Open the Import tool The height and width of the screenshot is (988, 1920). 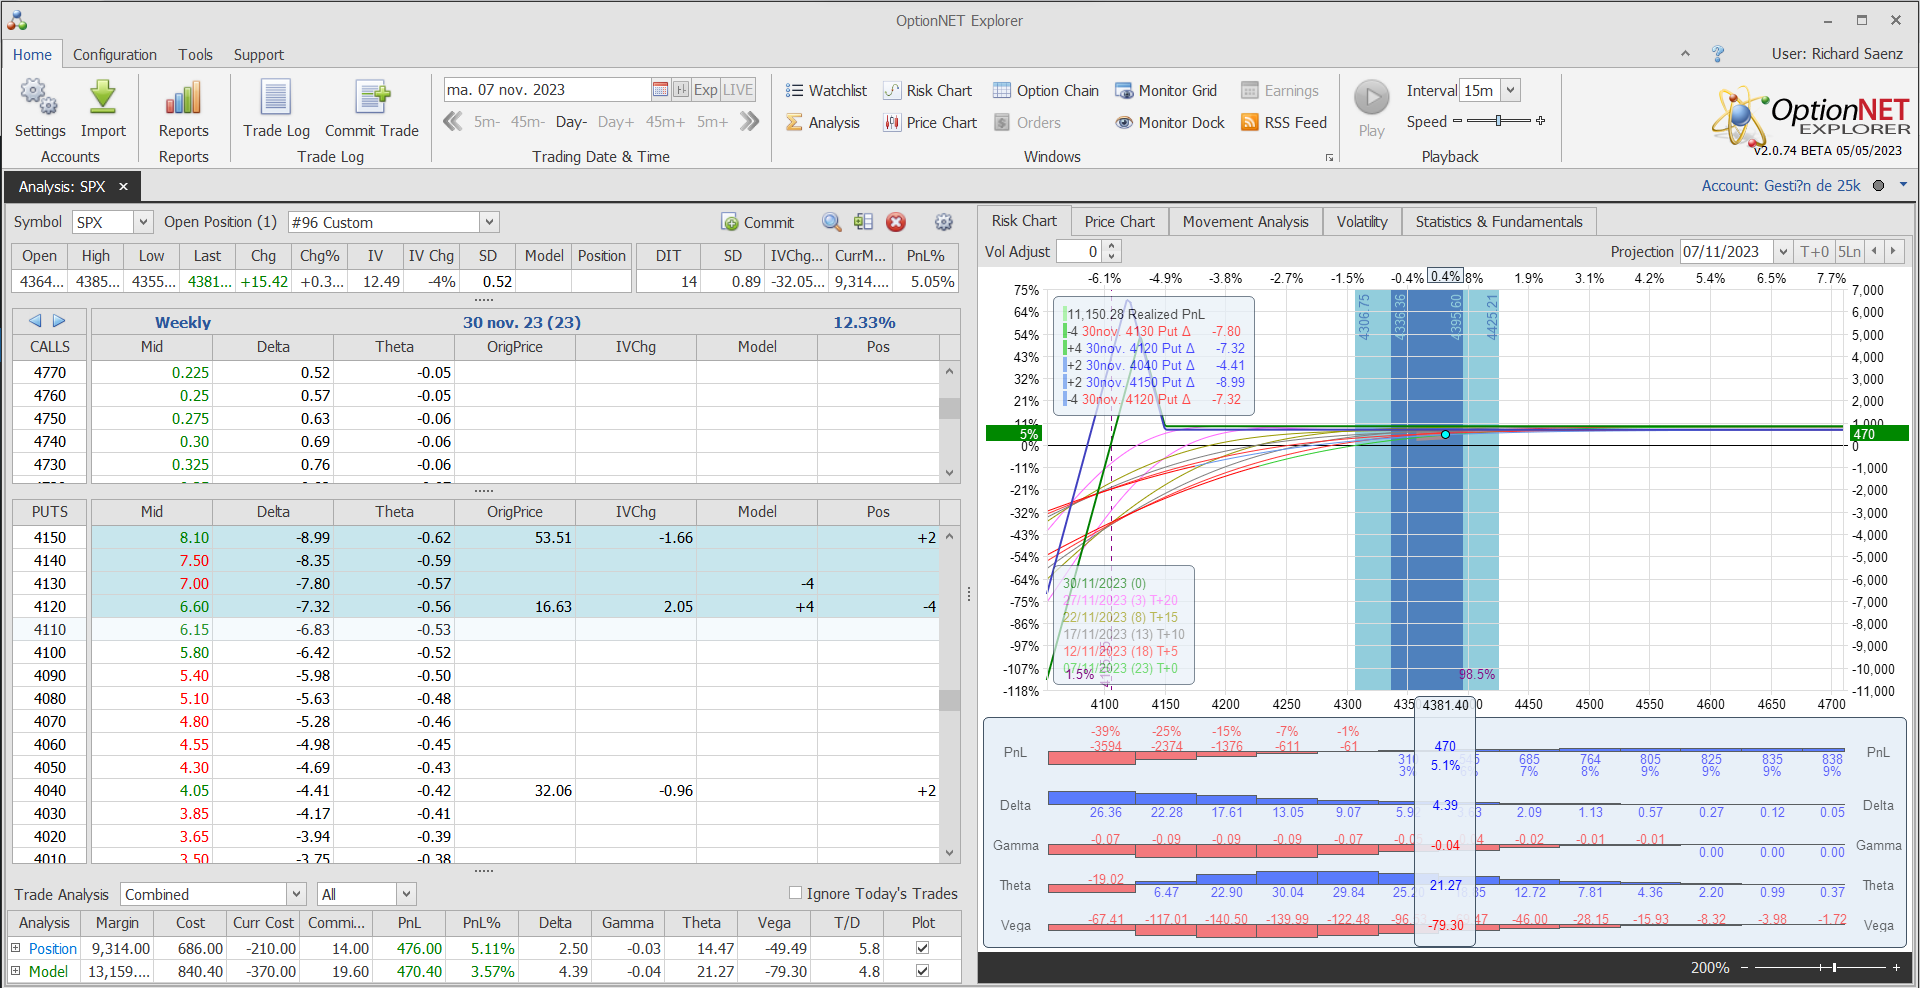103,98
